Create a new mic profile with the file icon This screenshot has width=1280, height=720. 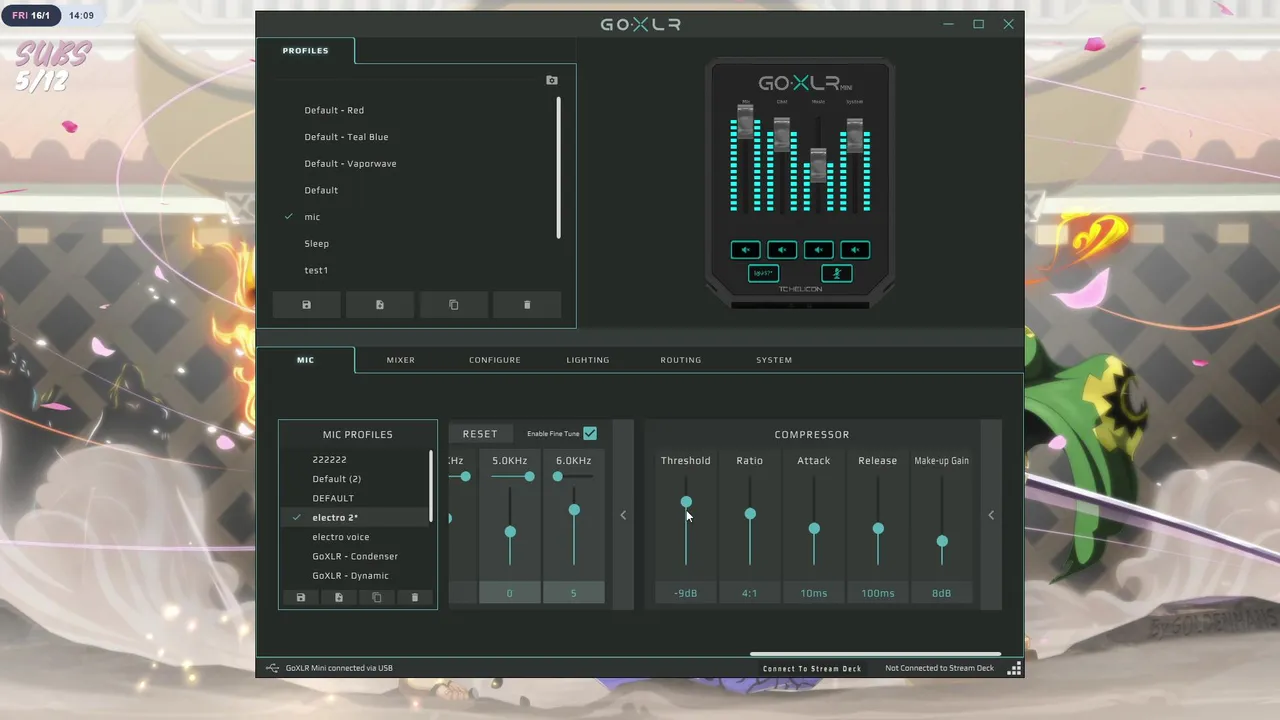point(339,597)
